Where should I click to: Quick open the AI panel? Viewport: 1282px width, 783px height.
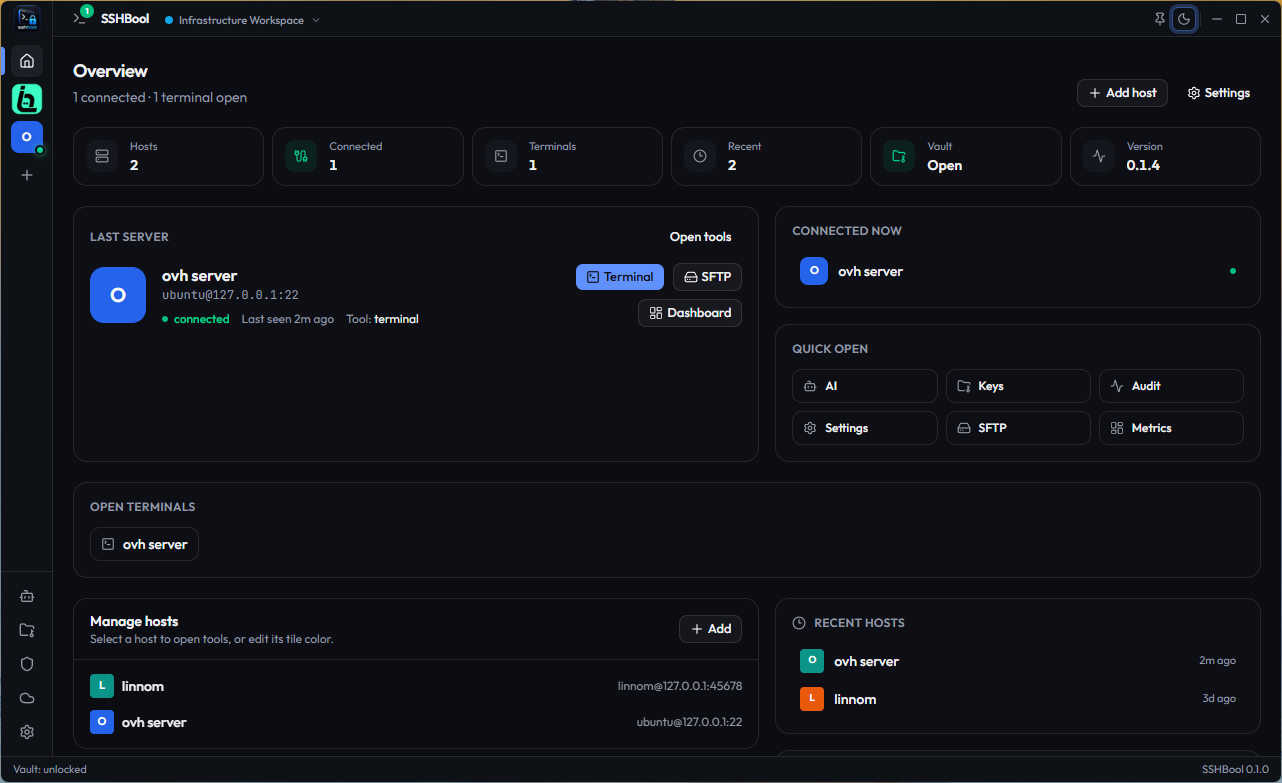coord(865,386)
